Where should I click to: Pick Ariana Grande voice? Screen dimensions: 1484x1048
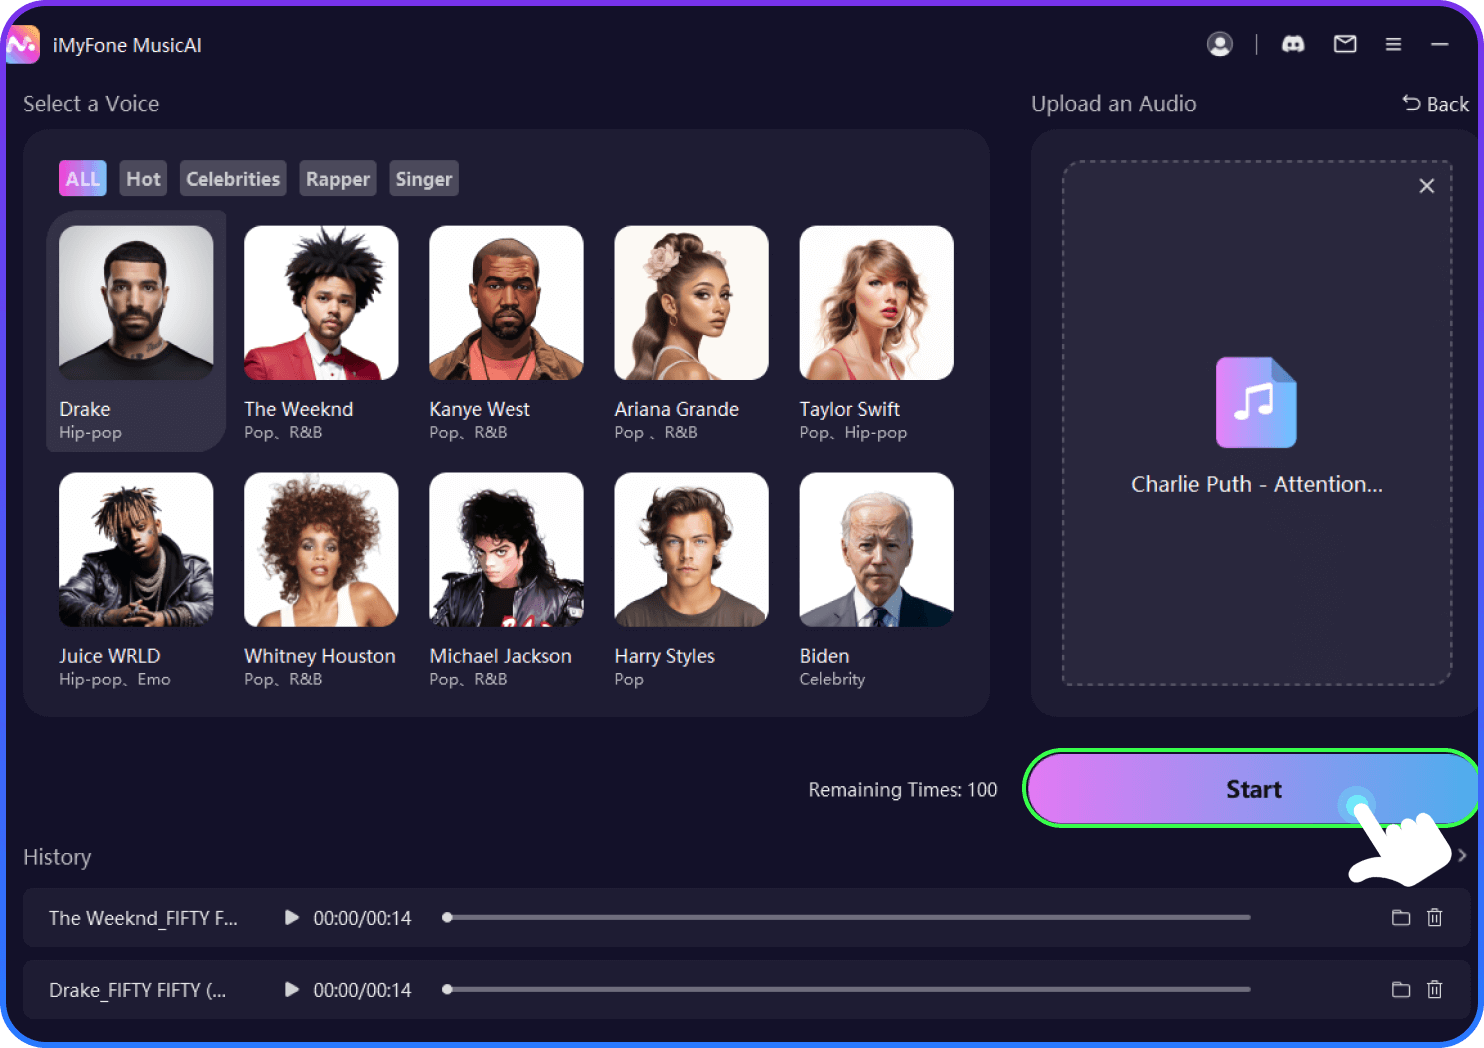(x=691, y=332)
